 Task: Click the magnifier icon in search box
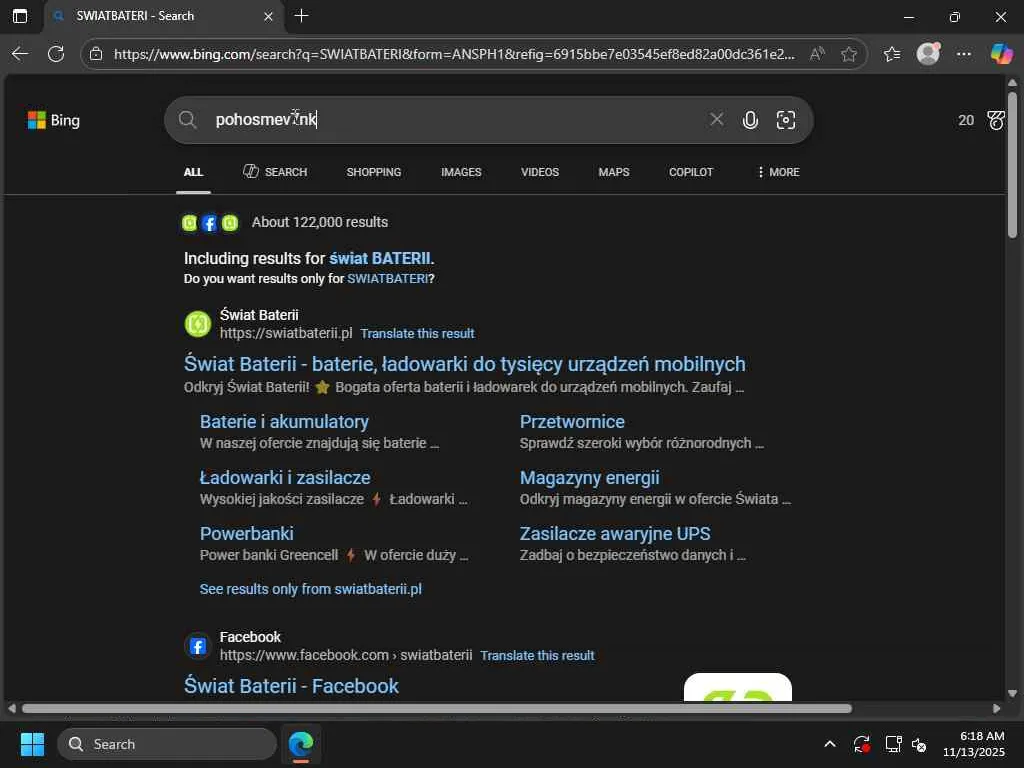pos(187,120)
